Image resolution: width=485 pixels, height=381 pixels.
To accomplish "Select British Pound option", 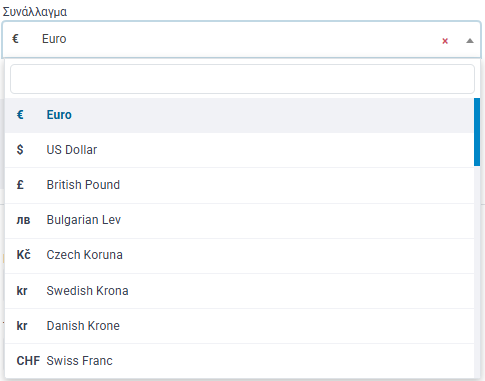I will pyautogui.click(x=239, y=185).
